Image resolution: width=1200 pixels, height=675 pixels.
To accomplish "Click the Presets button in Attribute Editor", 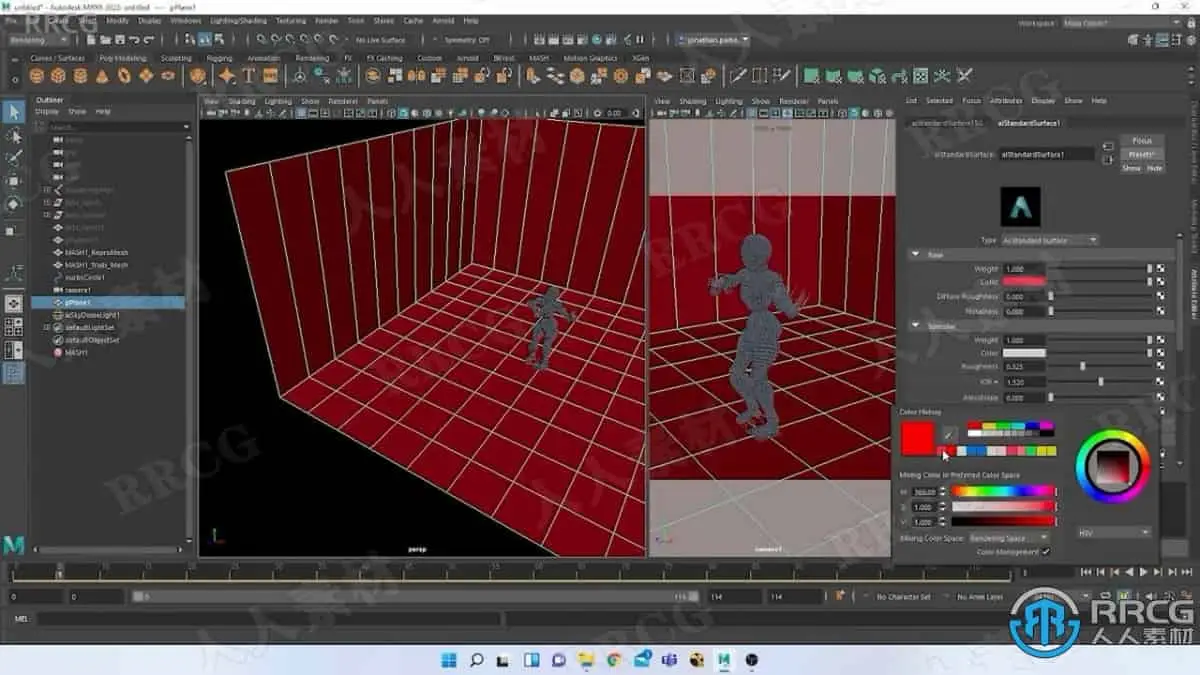I will point(1141,155).
